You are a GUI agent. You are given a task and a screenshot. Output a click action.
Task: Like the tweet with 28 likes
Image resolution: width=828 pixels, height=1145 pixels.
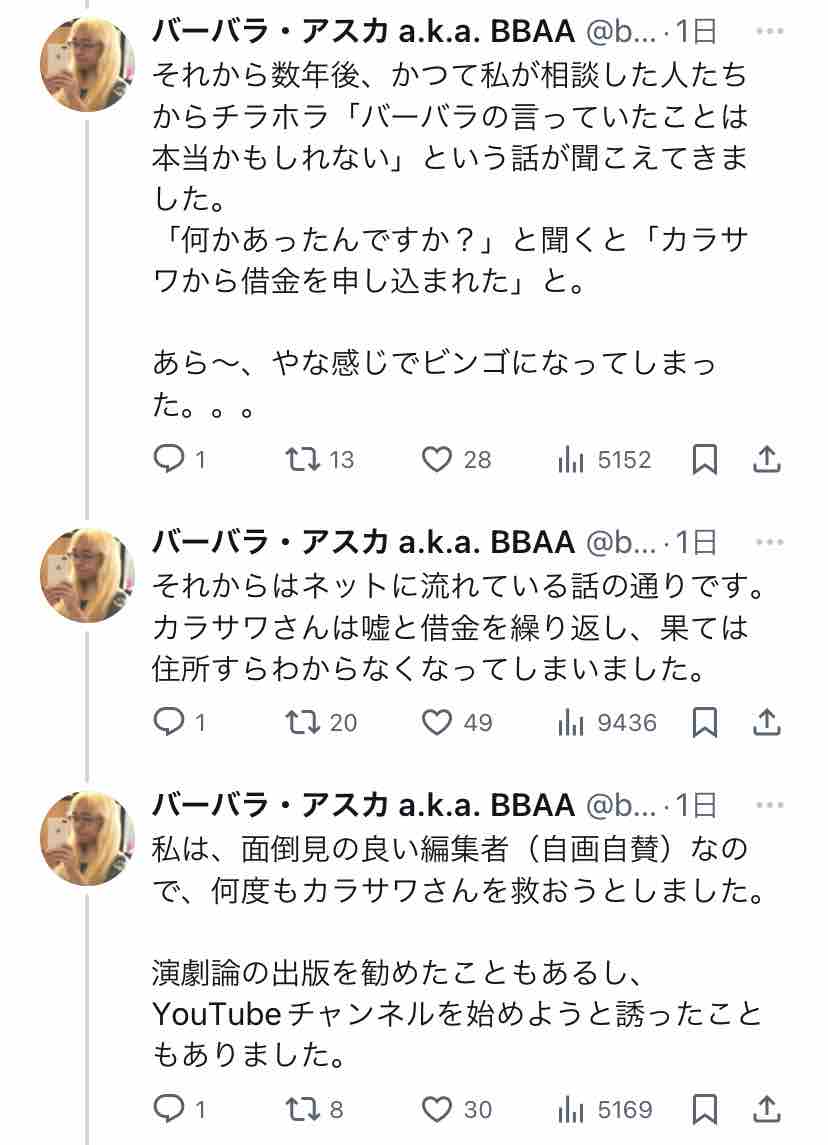[x=436, y=459]
